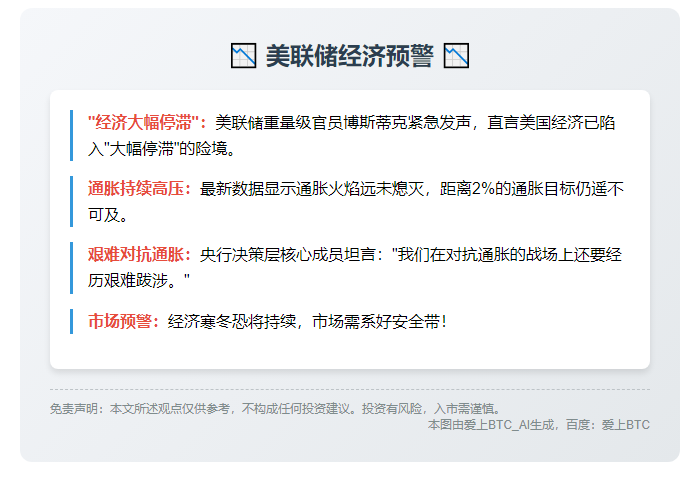Click text 美联储重量级官员博斯蒂克紧急发声
The width and height of the screenshot is (700, 494).
343,122
